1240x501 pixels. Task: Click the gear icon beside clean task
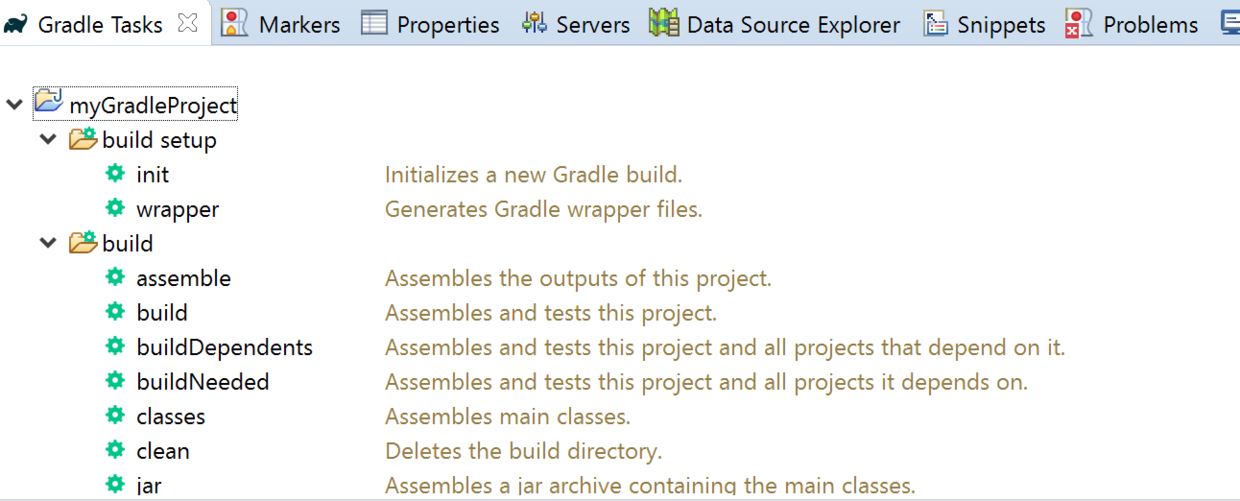[x=115, y=451]
